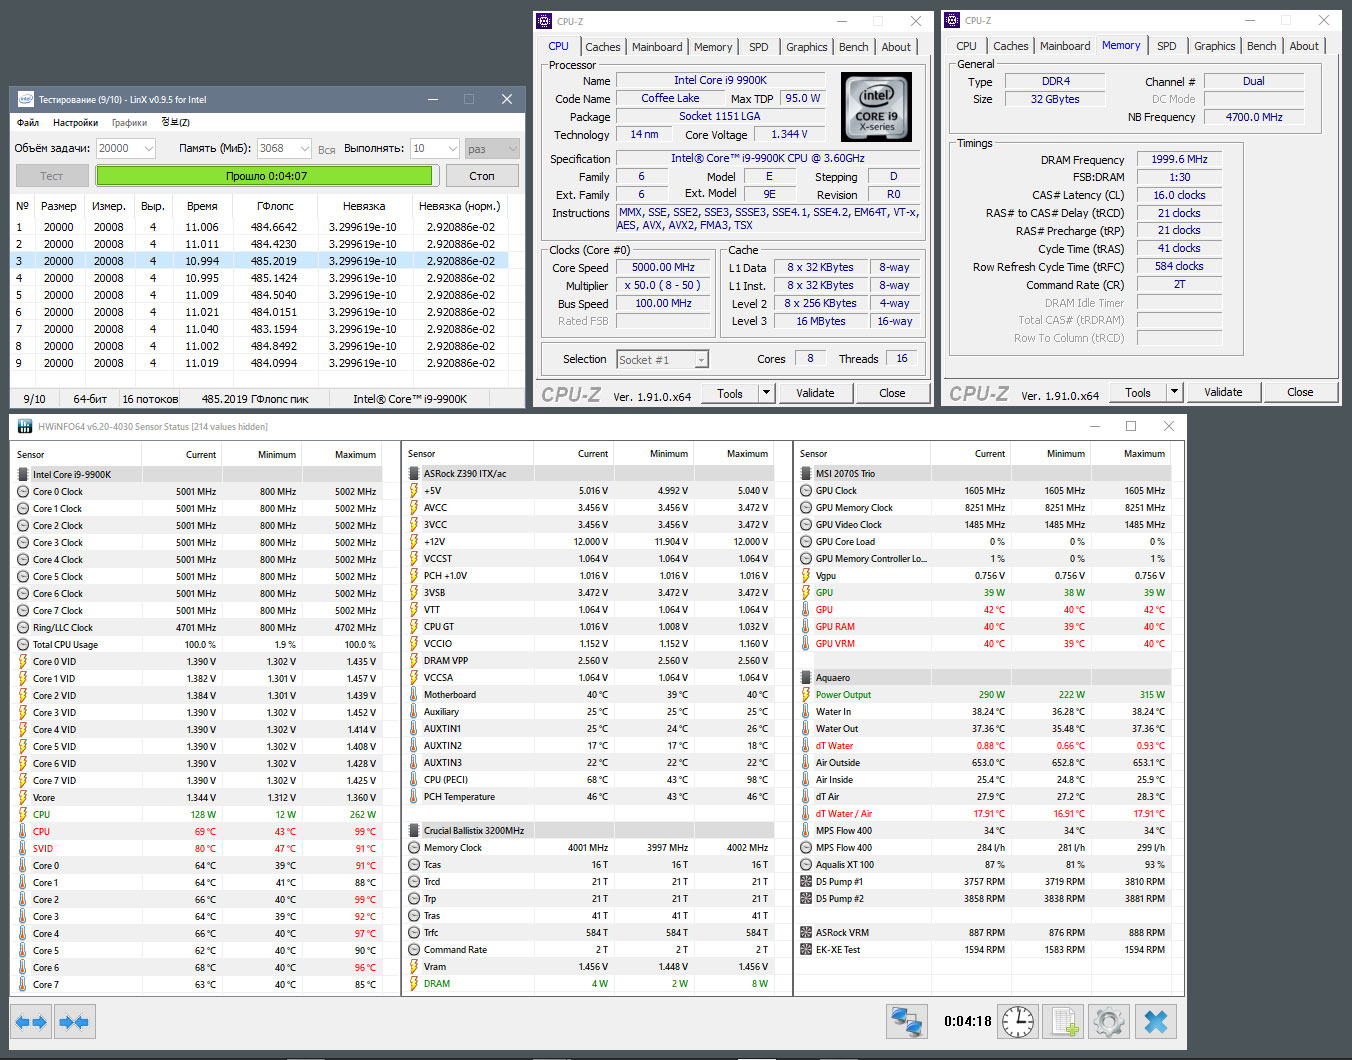Screen dimensions: 1352x1060
Task: Click the HWiNFO collapse columns arrows icon
Action: (x=74, y=1022)
